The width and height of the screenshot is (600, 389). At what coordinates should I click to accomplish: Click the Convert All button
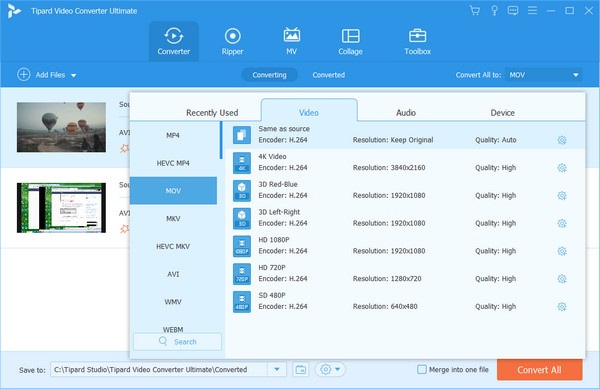(540, 369)
